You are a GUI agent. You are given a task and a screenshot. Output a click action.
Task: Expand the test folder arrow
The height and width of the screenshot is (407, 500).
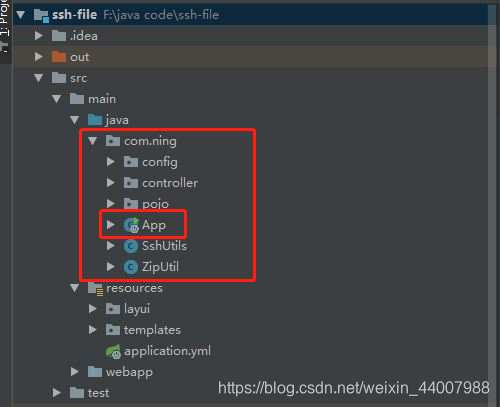point(57,393)
